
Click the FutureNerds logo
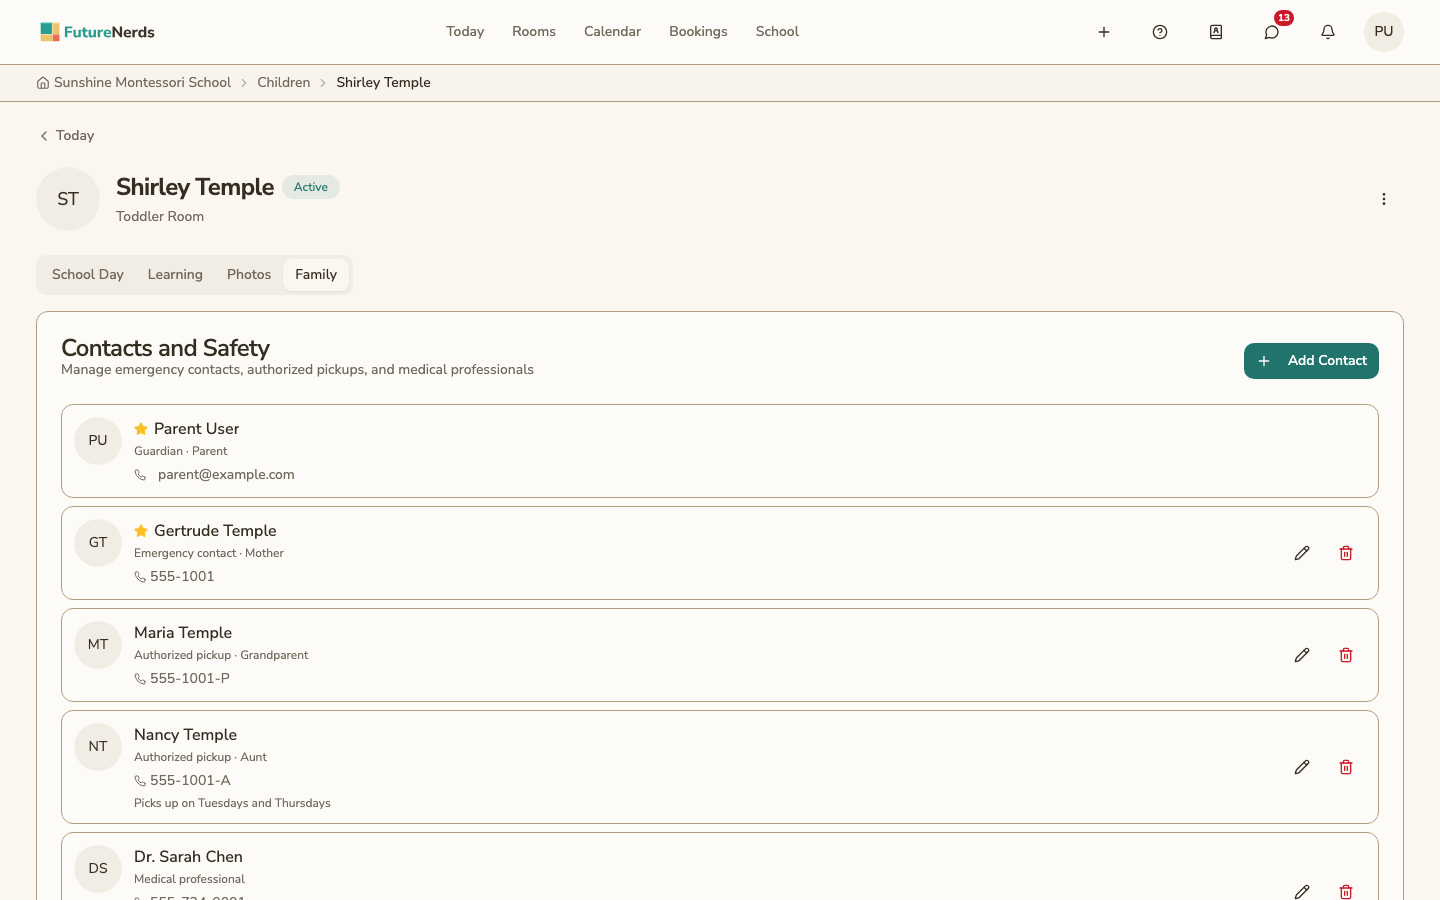[x=97, y=32]
